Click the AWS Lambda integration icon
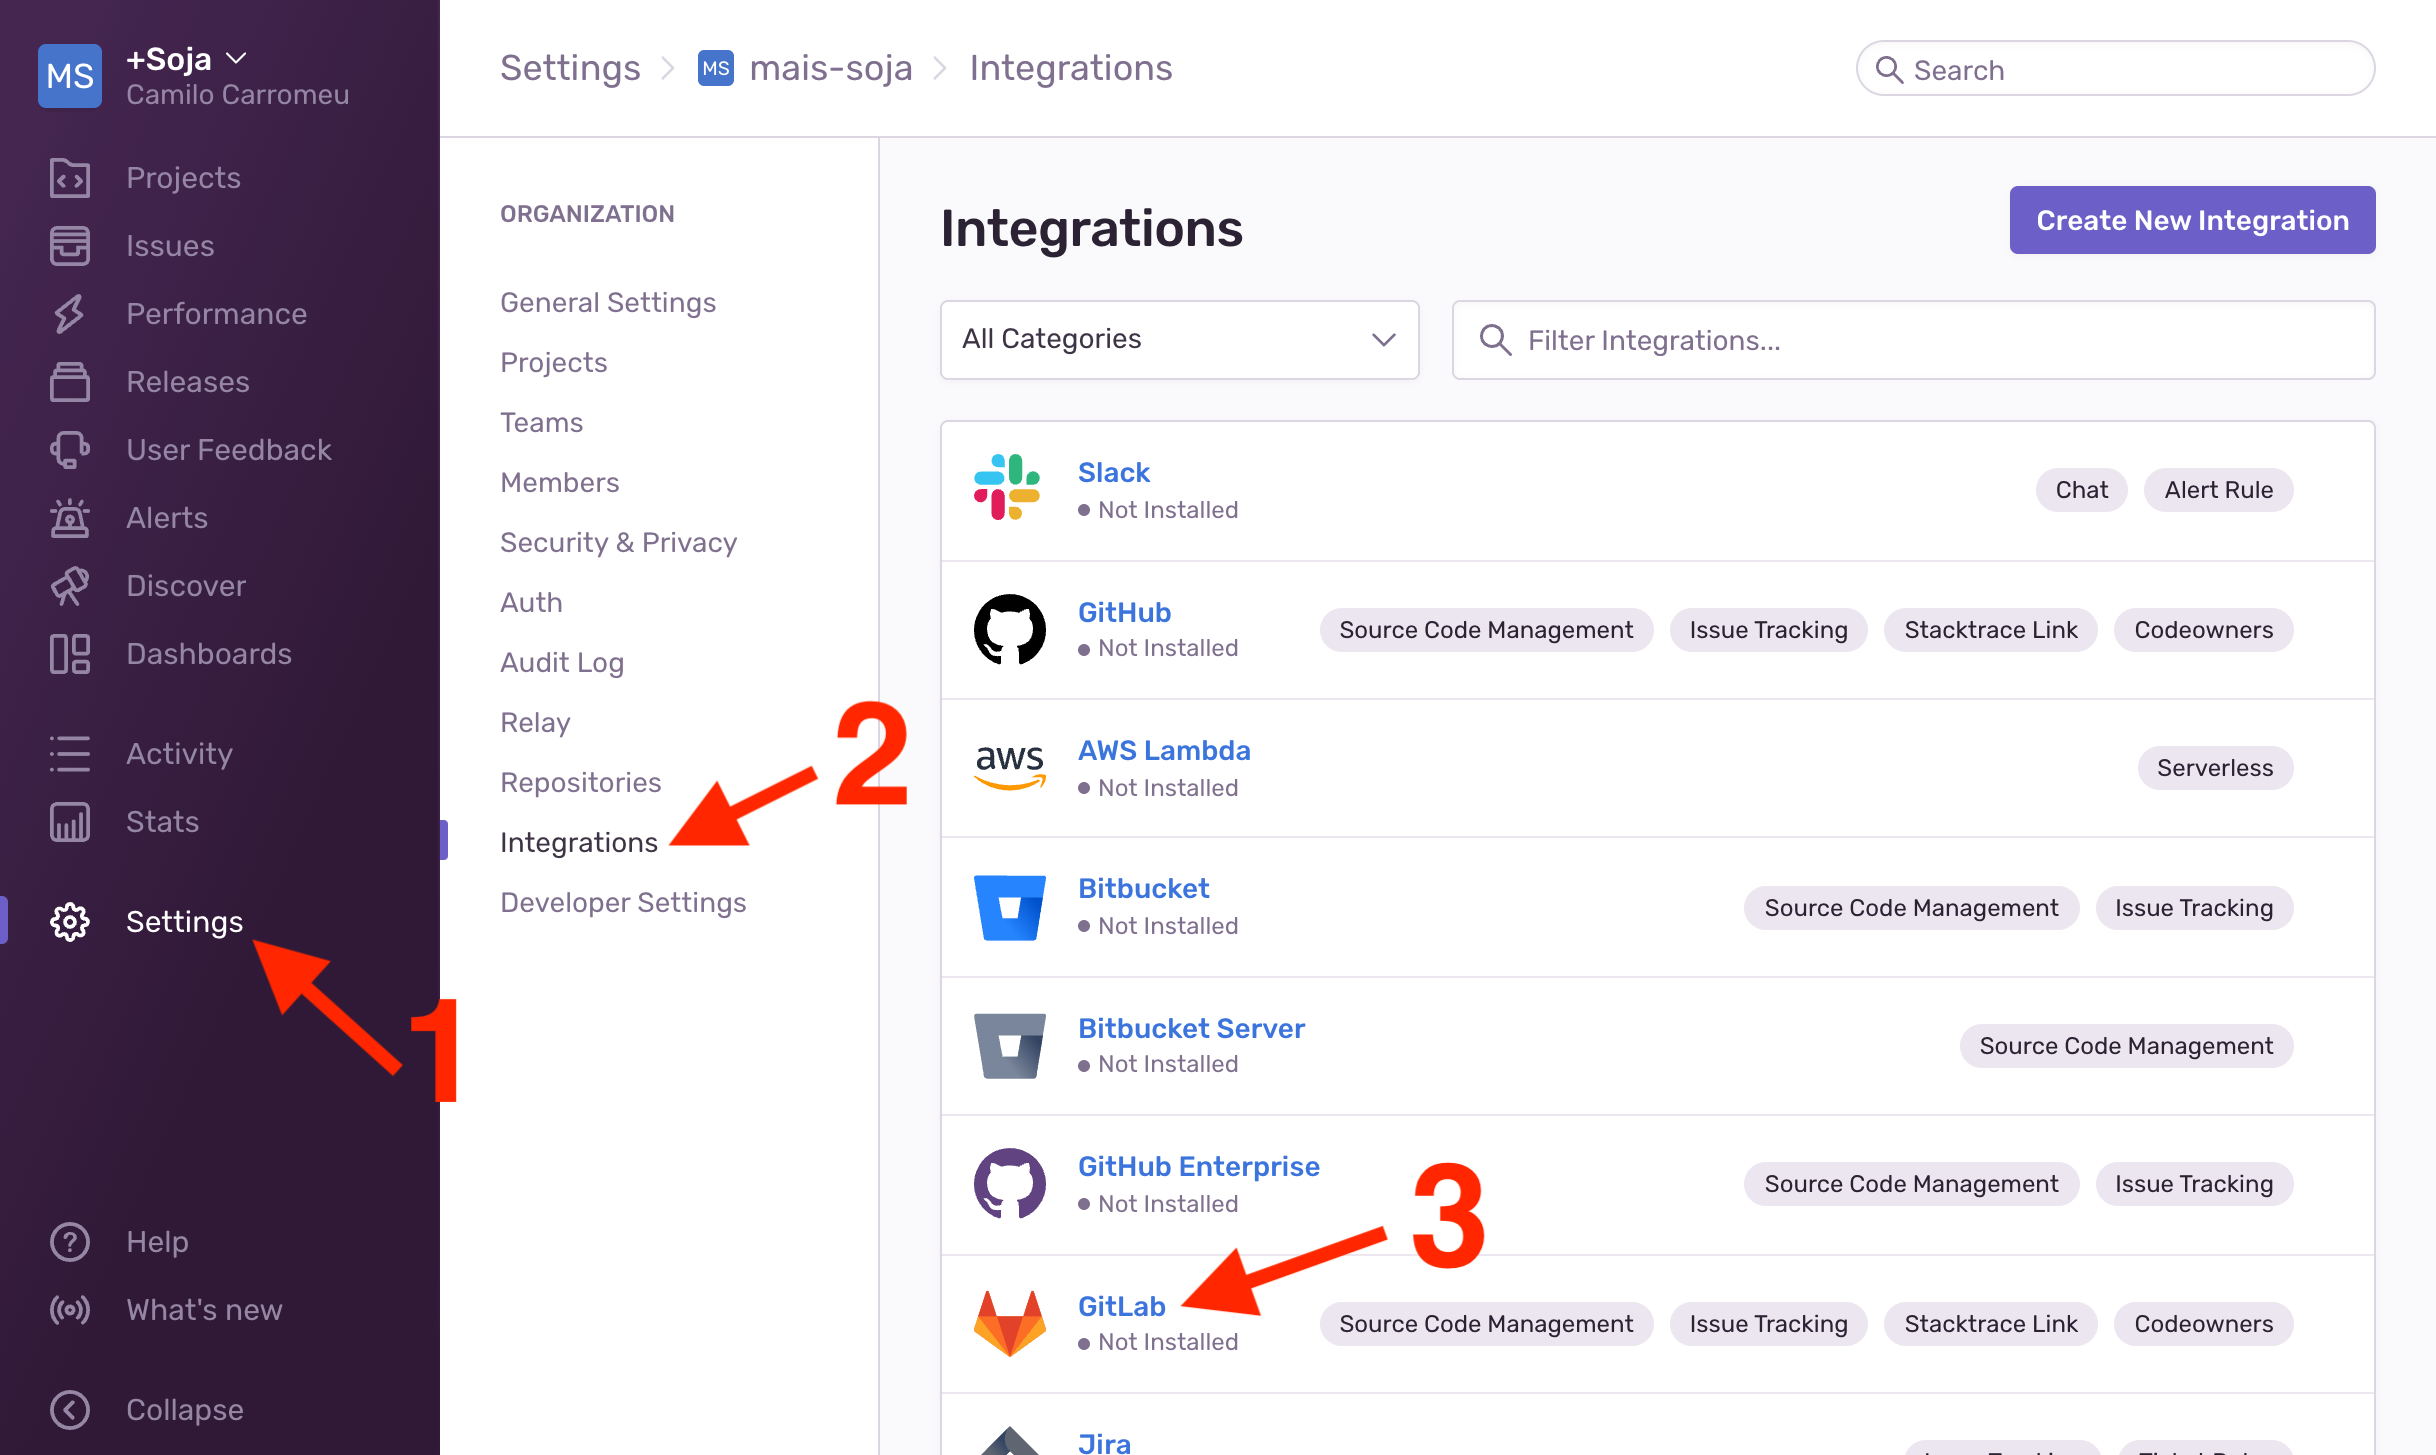The height and width of the screenshot is (1455, 2436). pos(1008,766)
